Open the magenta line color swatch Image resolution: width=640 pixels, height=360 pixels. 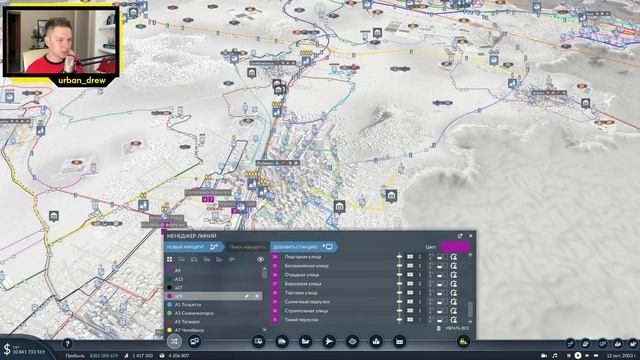(455, 247)
